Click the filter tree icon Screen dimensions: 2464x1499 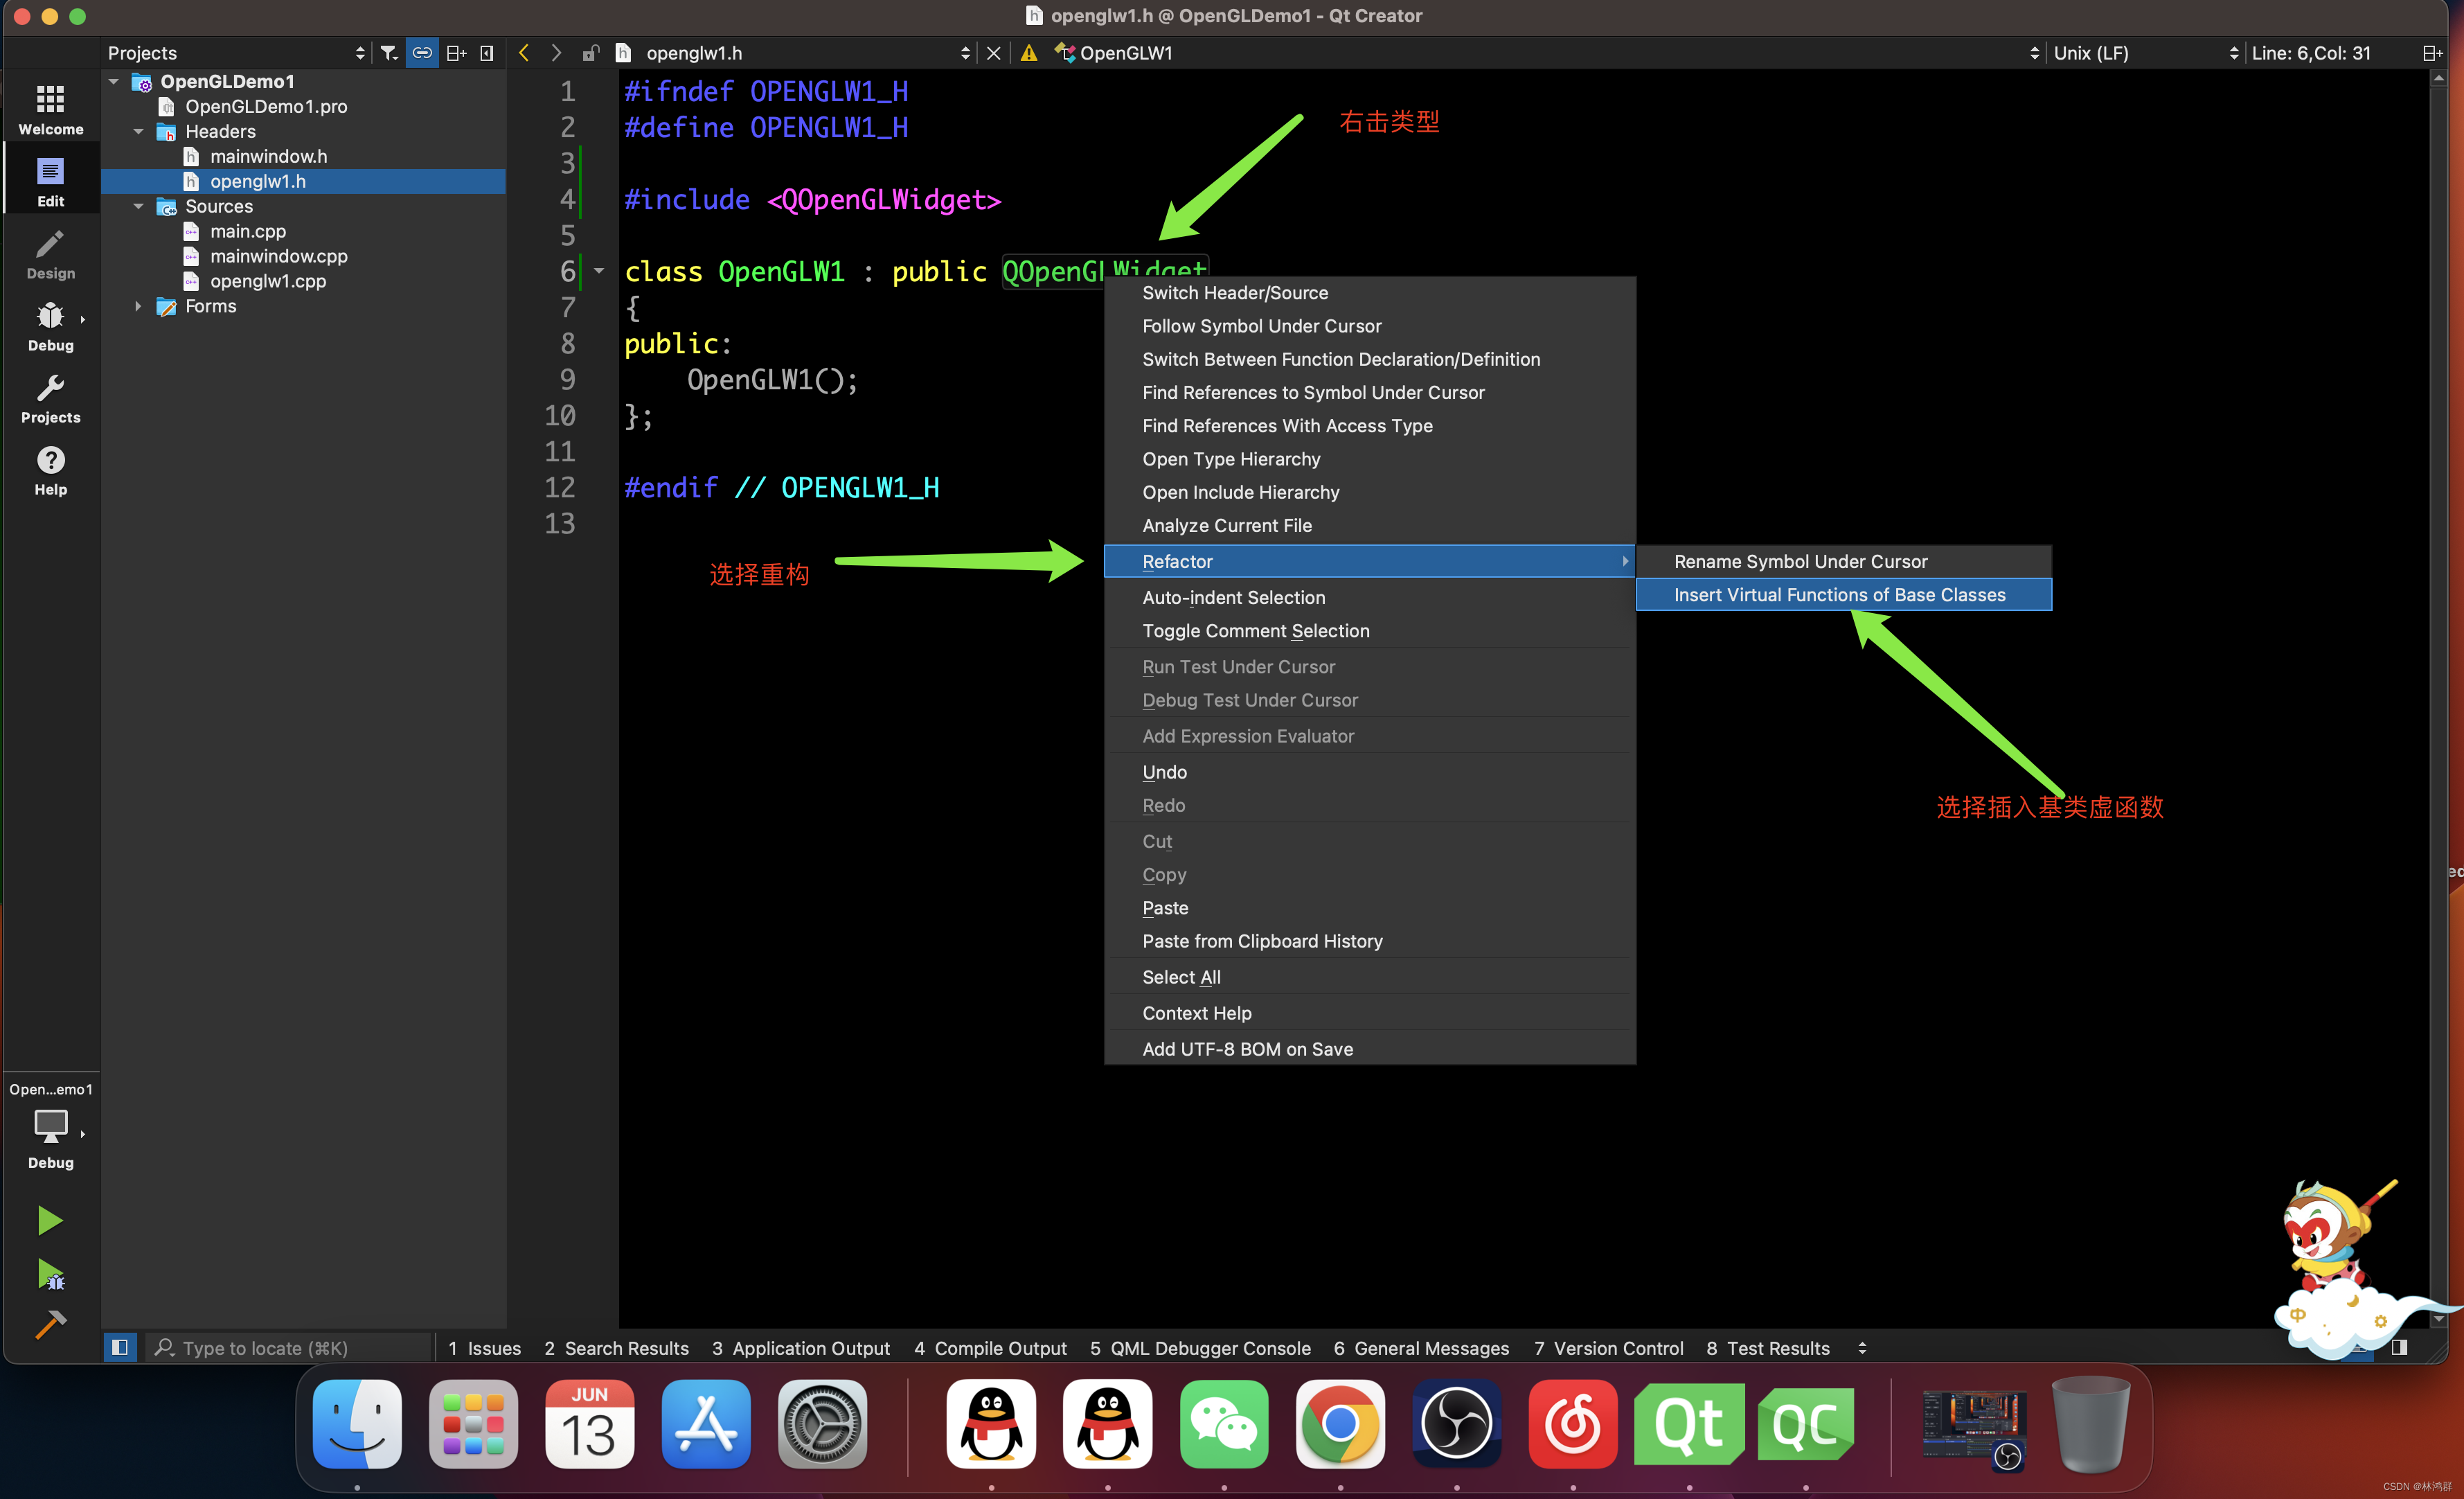389,53
